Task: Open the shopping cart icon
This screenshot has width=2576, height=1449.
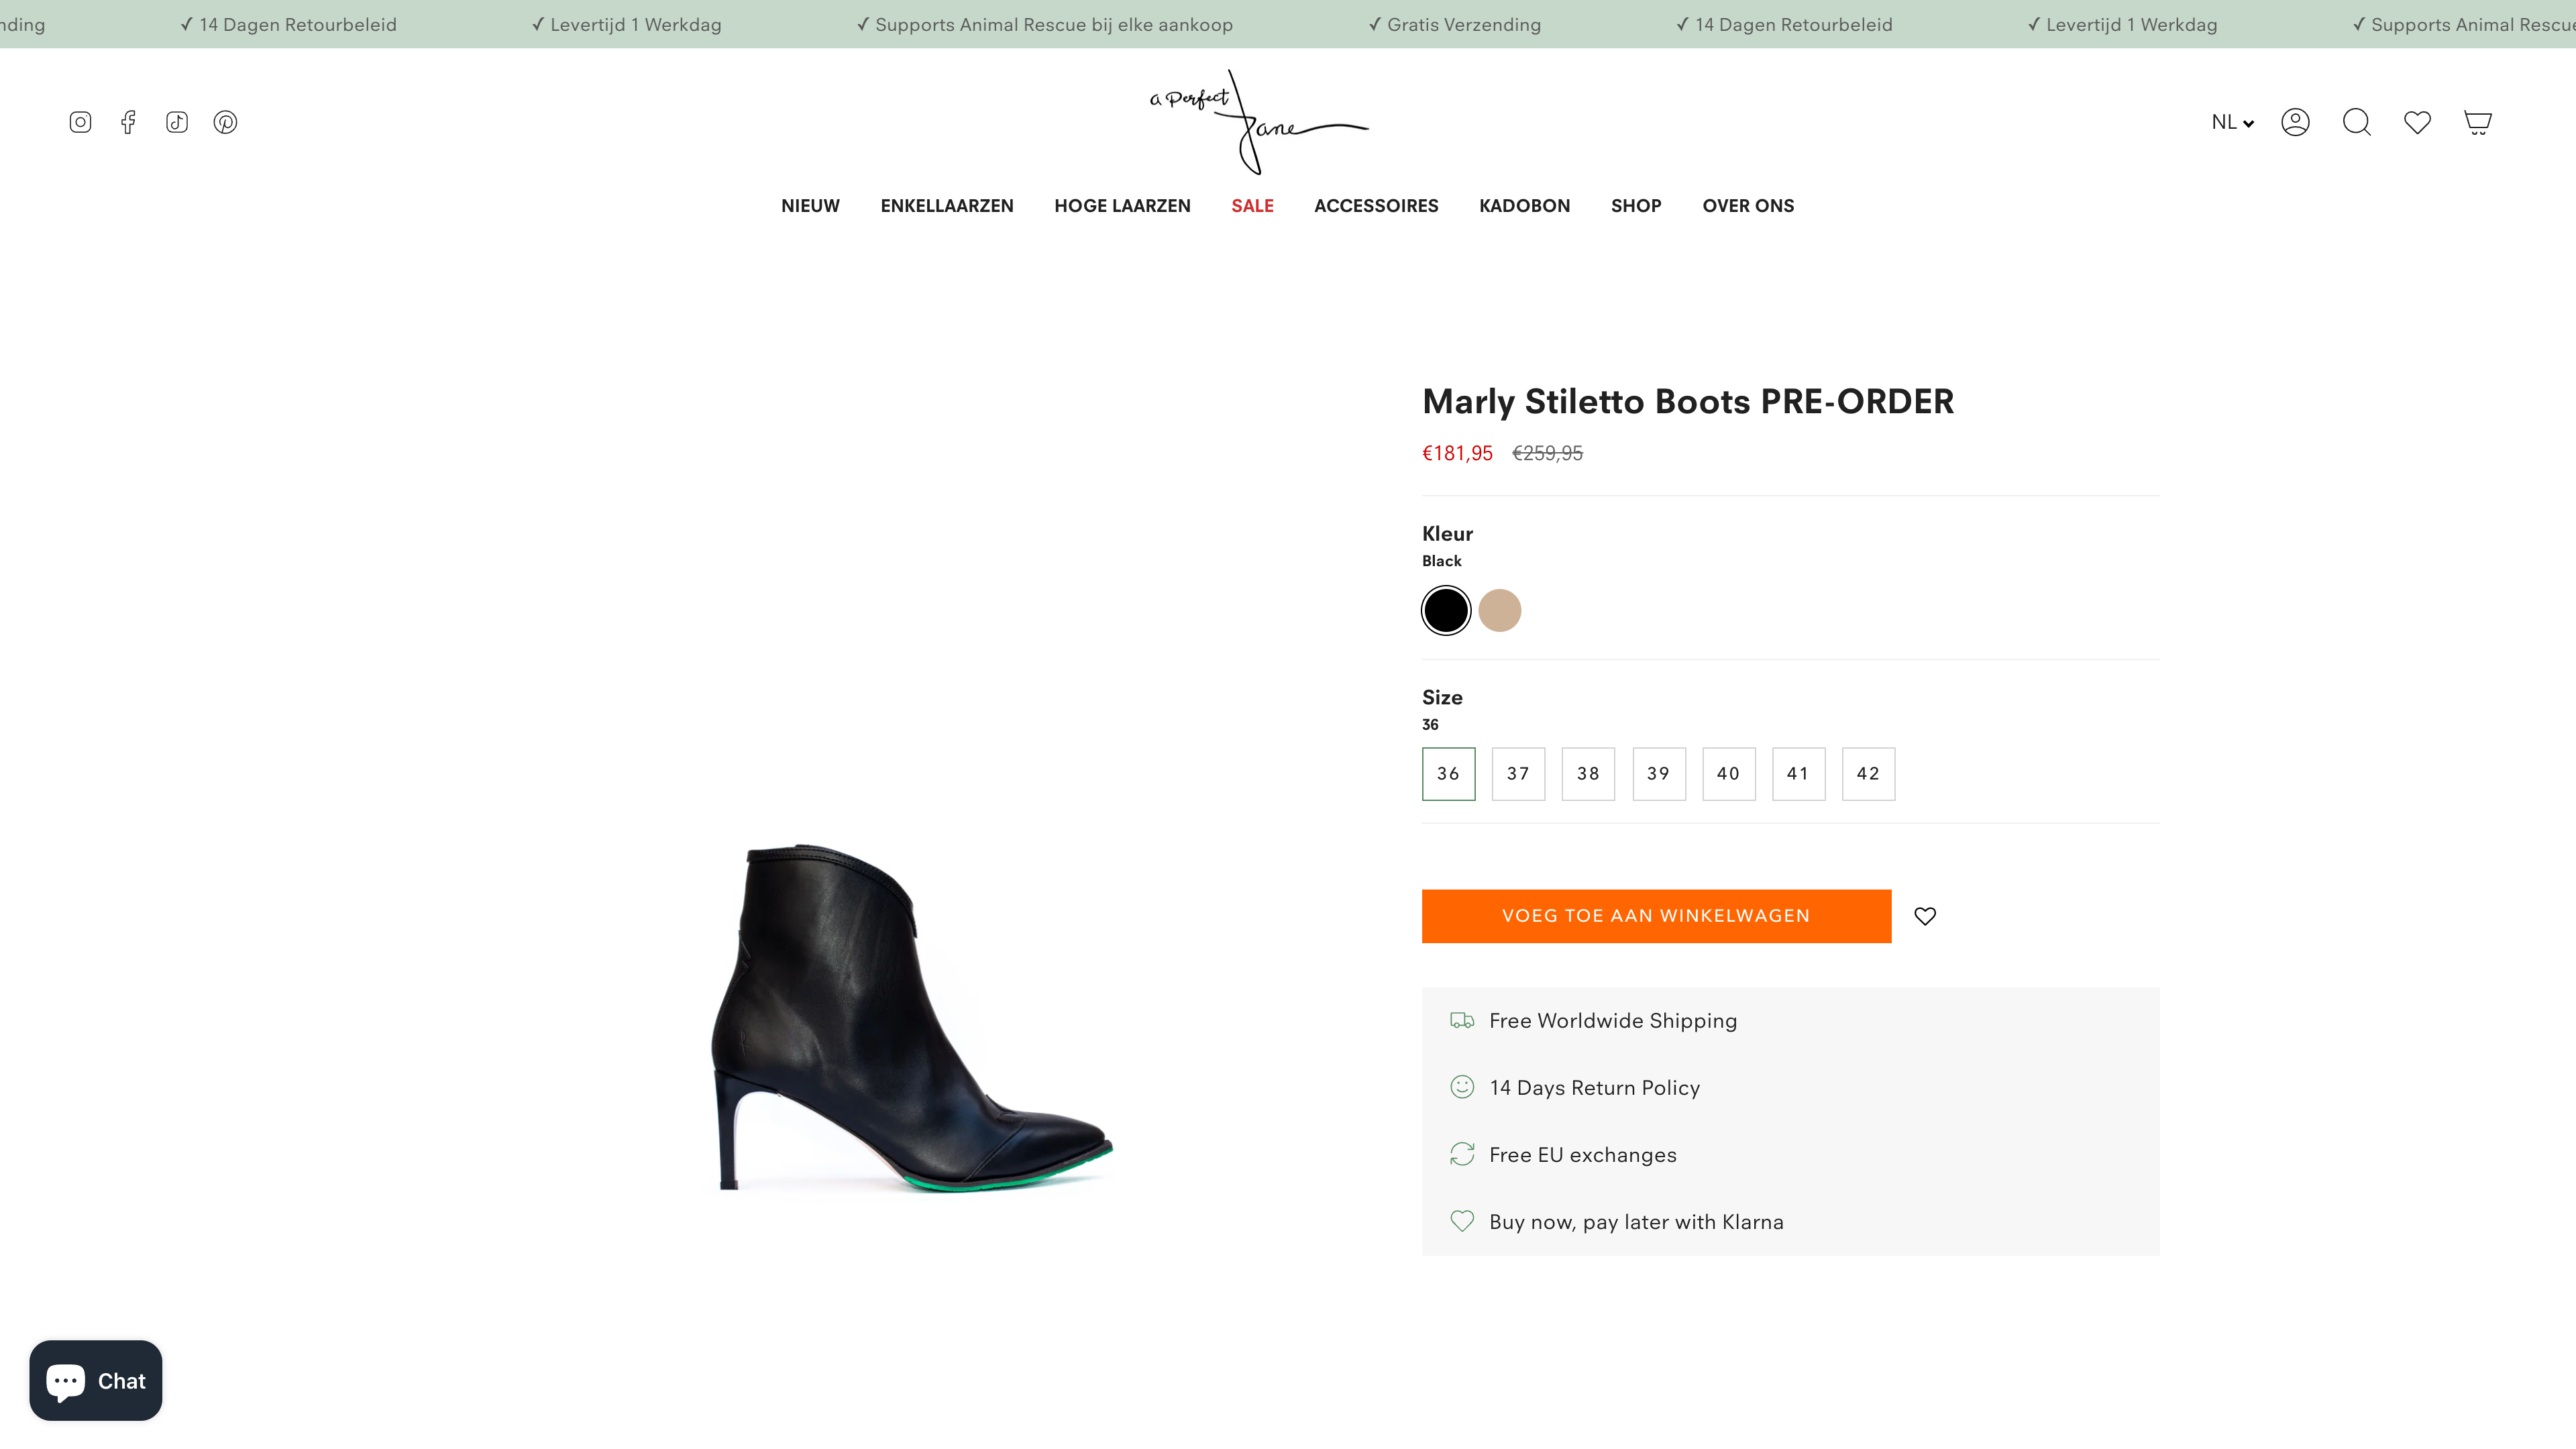Action: click(x=2477, y=122)
